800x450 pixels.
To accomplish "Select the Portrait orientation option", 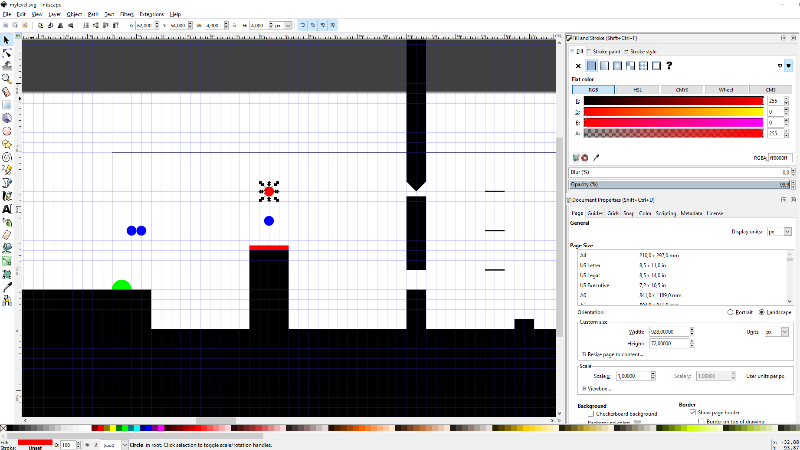I will 730,311.
